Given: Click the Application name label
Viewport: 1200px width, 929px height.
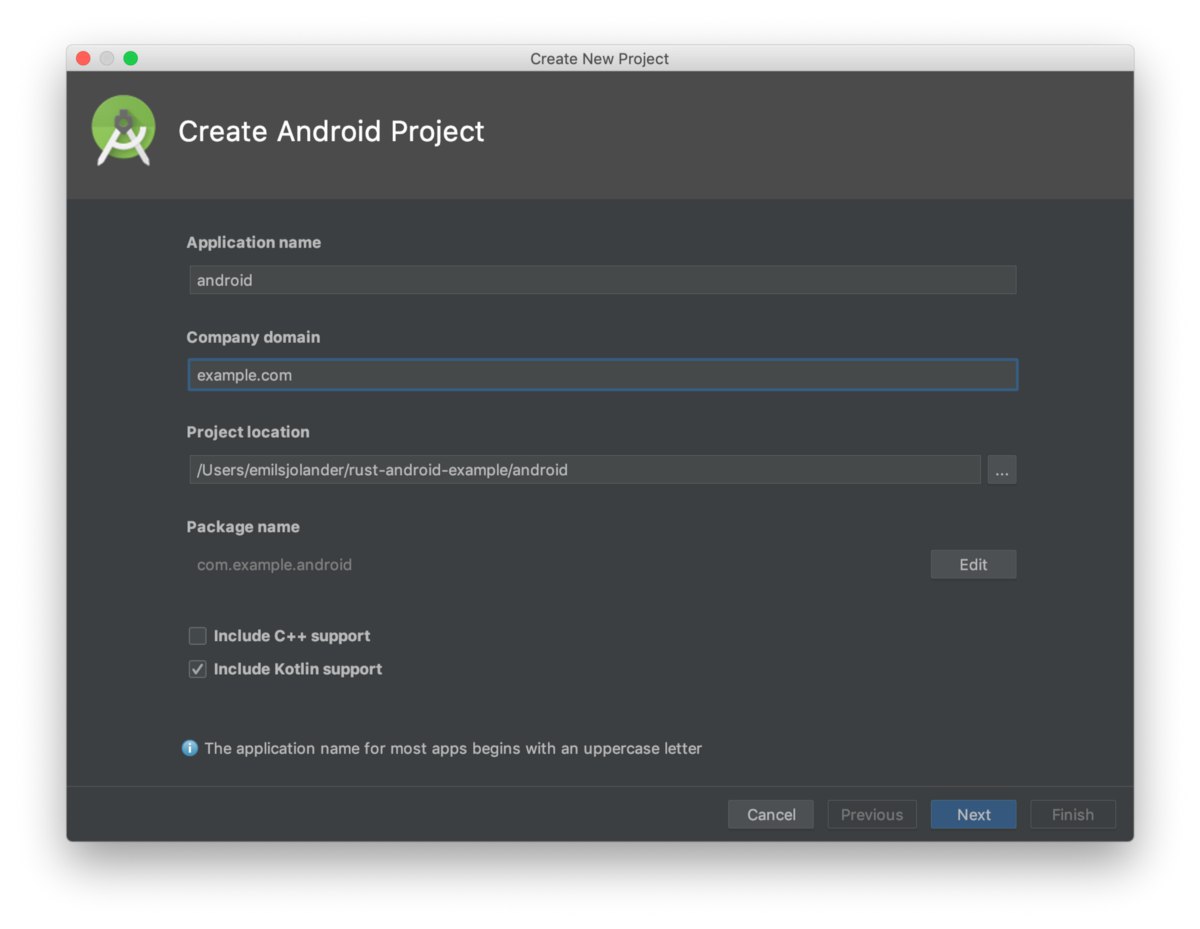Looking at the screenshot, I should coord(254,242).
